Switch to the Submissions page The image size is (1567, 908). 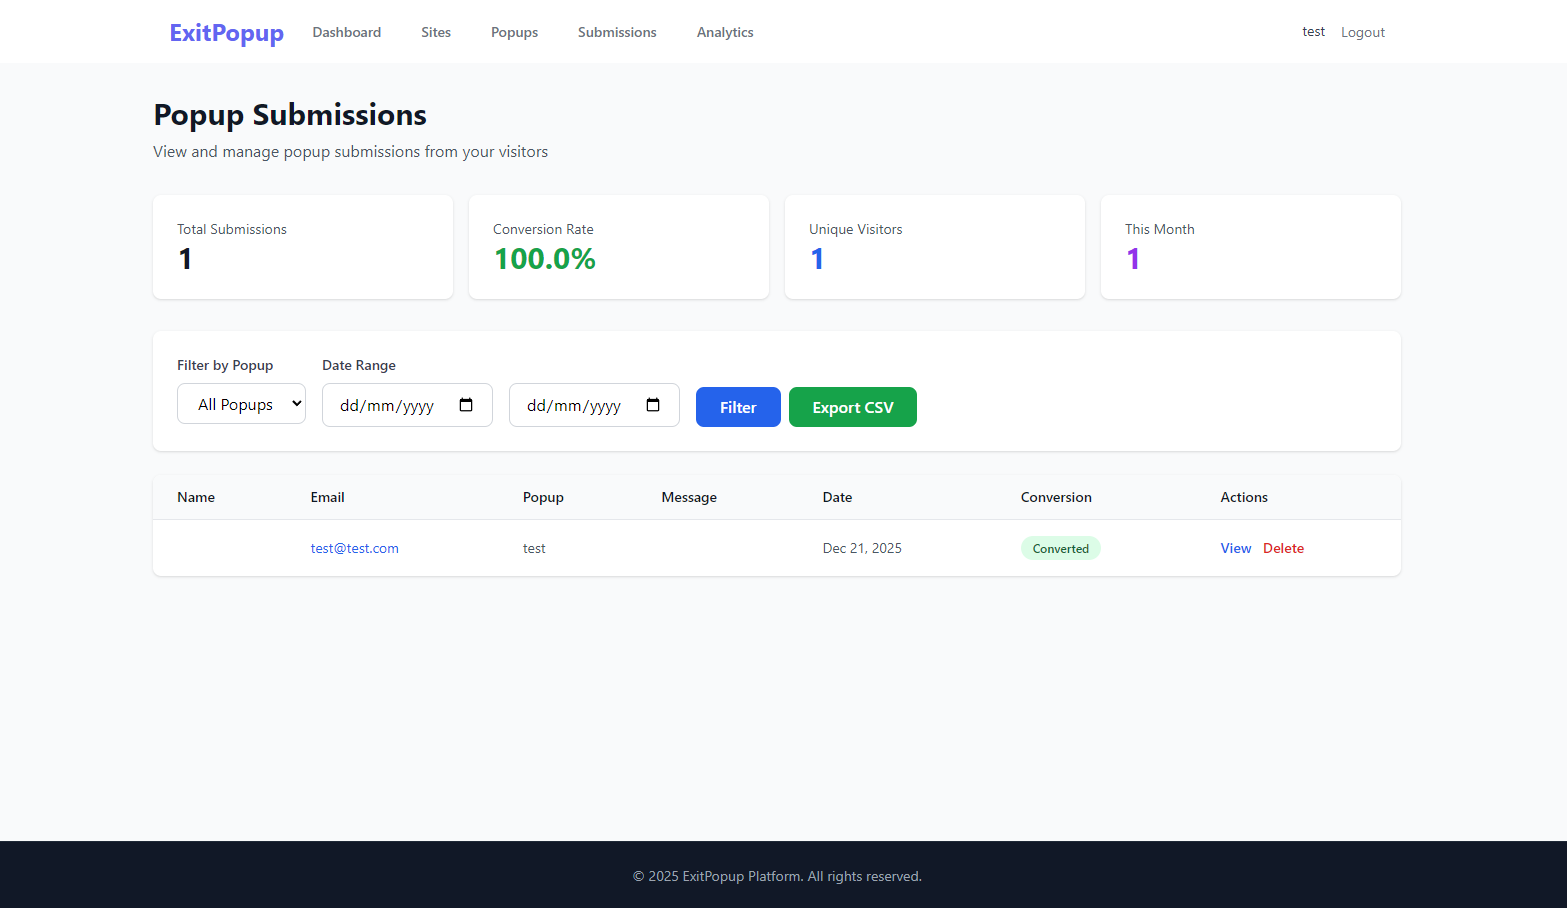coord(617,32)
